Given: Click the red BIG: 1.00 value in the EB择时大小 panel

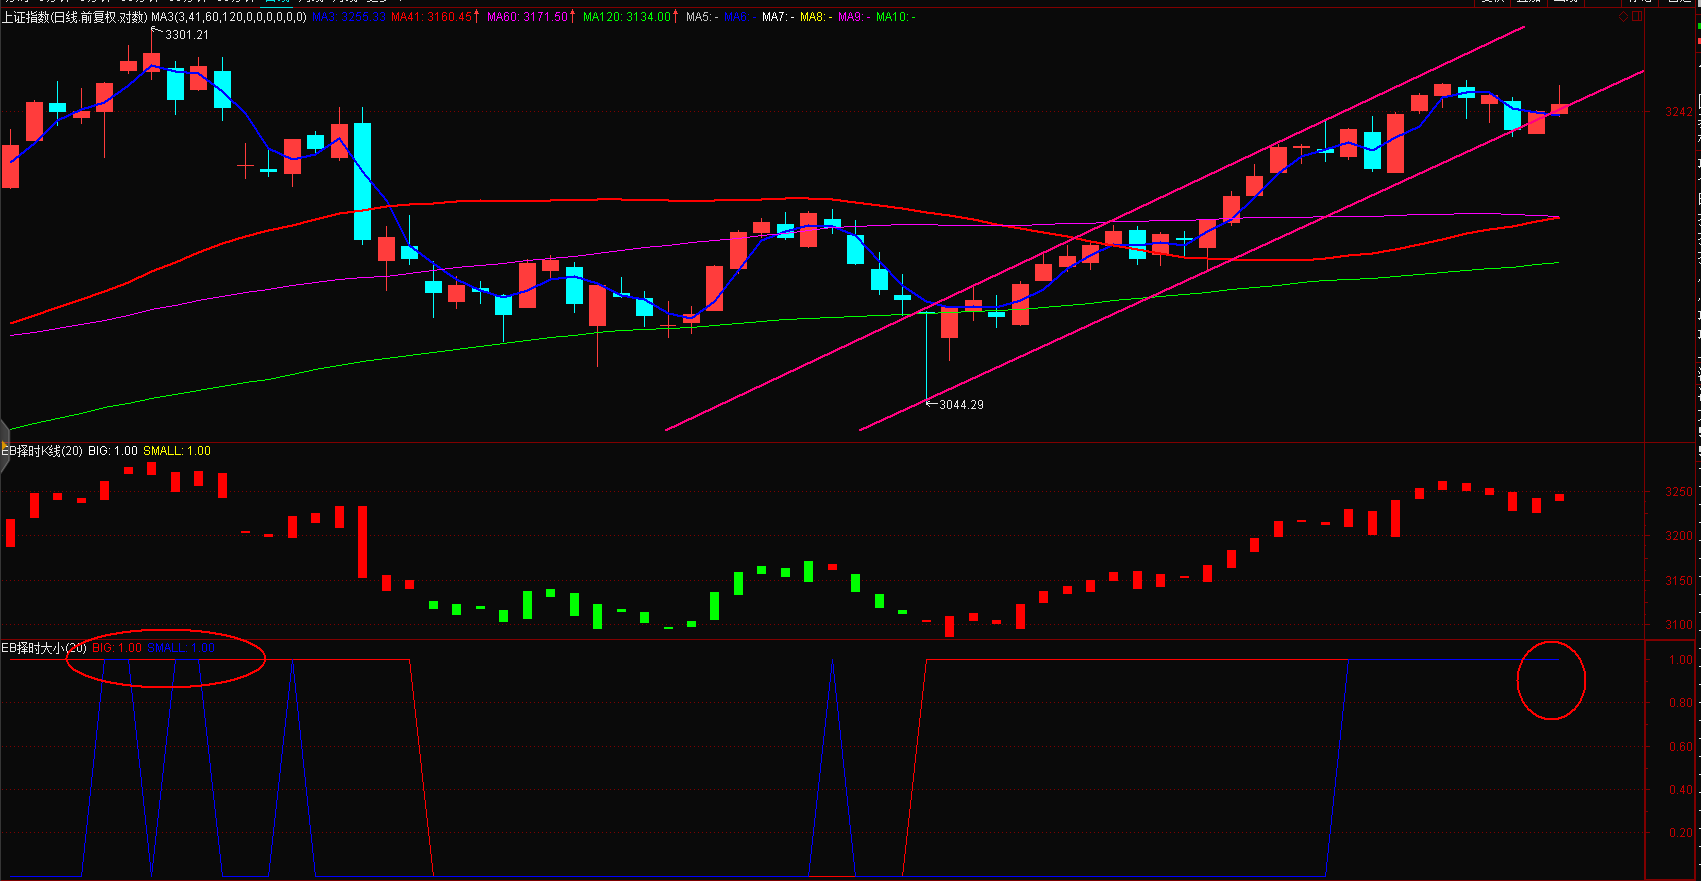Looking at the screenshot, I should coord(117,648).
